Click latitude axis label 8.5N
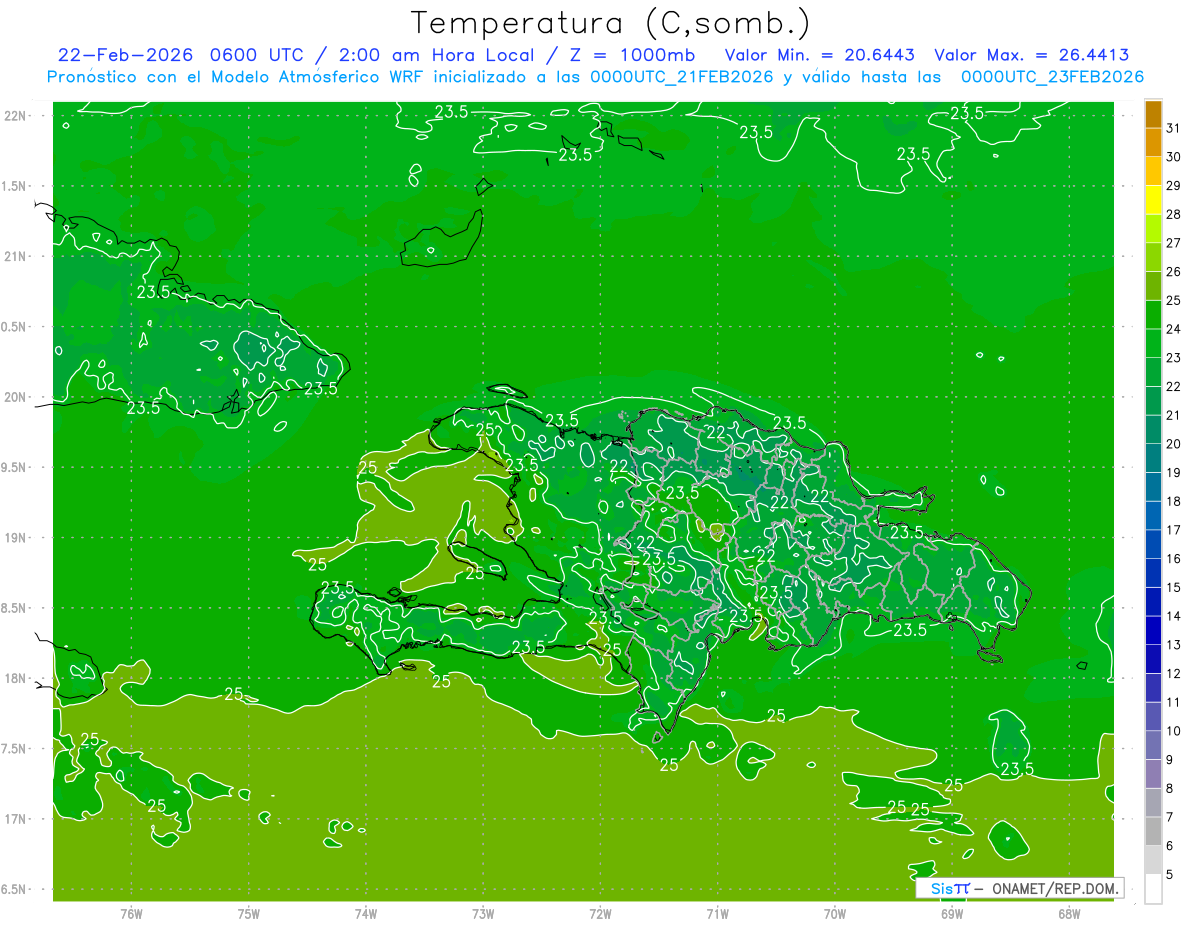This screenshot has width=1200, height=927. click(15, 608)
